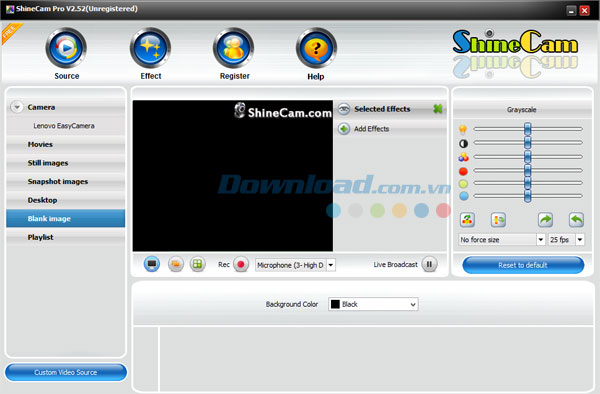The image size is (600, 394).
Task: Open the Register icon
Action: tap(233, 48)
